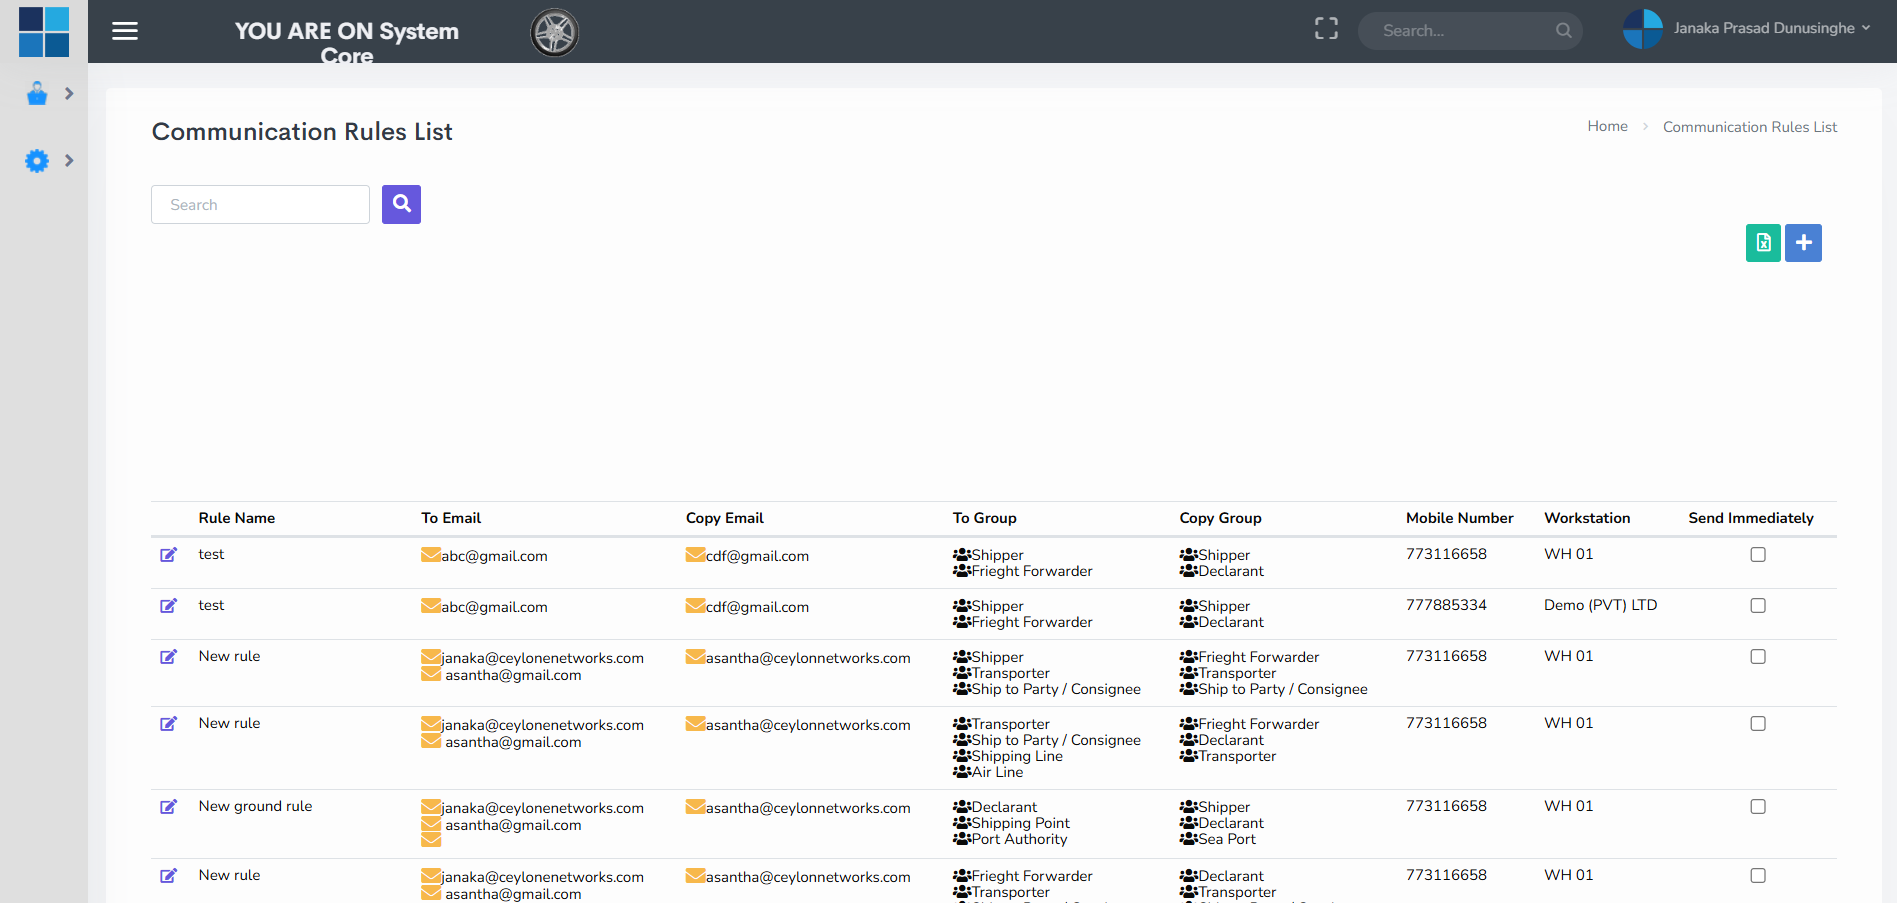This screenshot has width=1897, height=903.
Task: Click Communication Rules List breadcrumb
Action: click(1749, 127)
